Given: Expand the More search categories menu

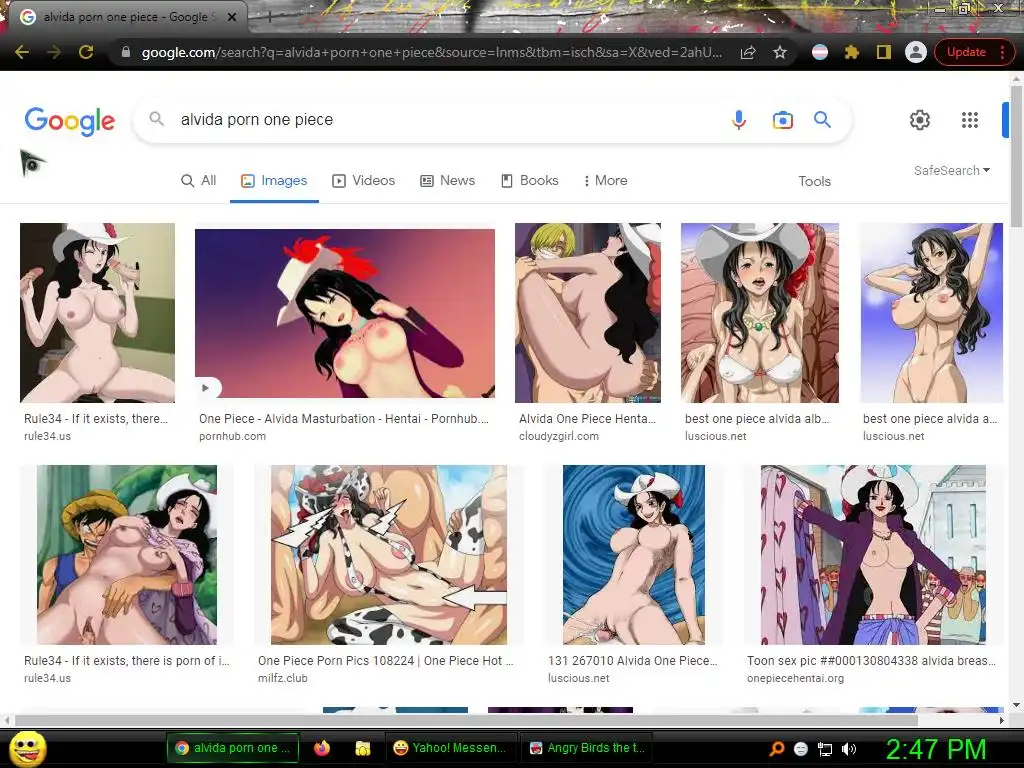Looking at the screenshot, I should 605,181.
